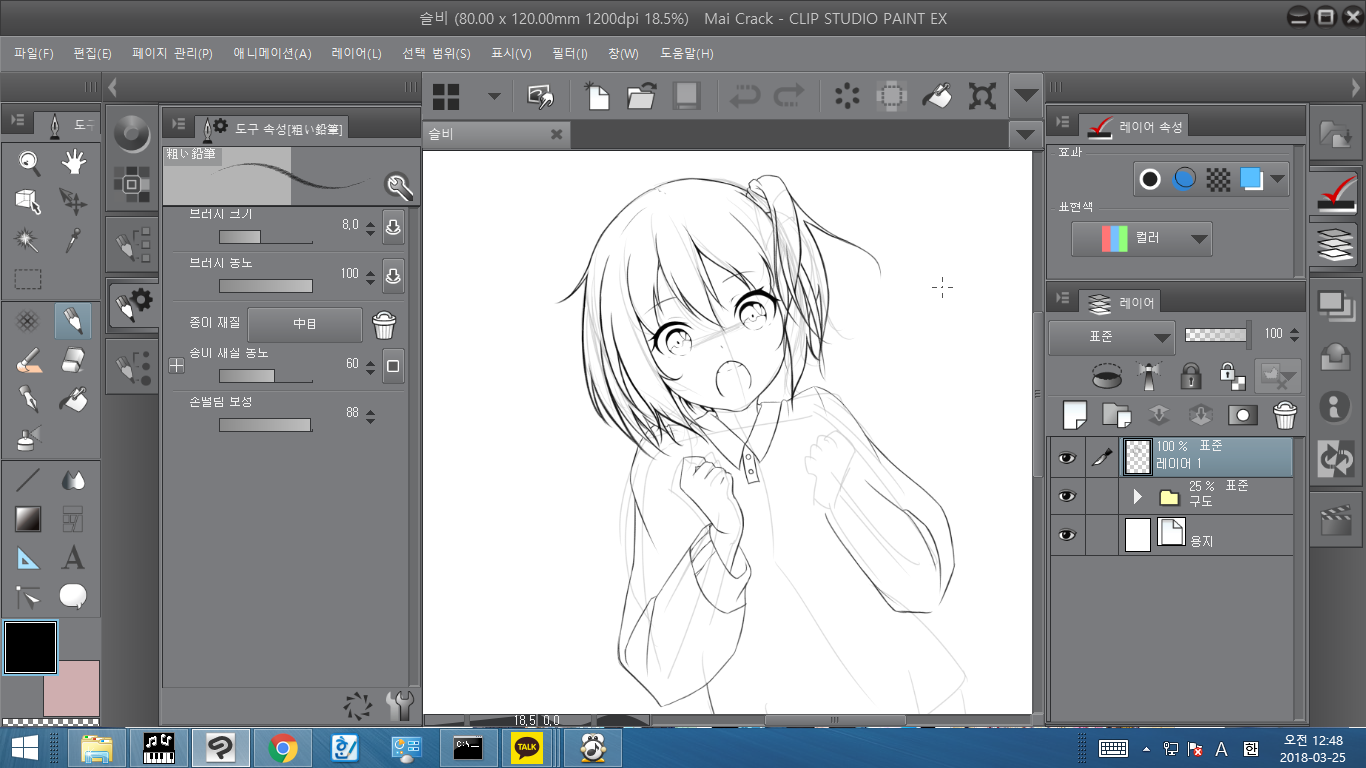Select the Brush tool
This screenshot has width=1366, height=768.
click(x=28, y=360)
